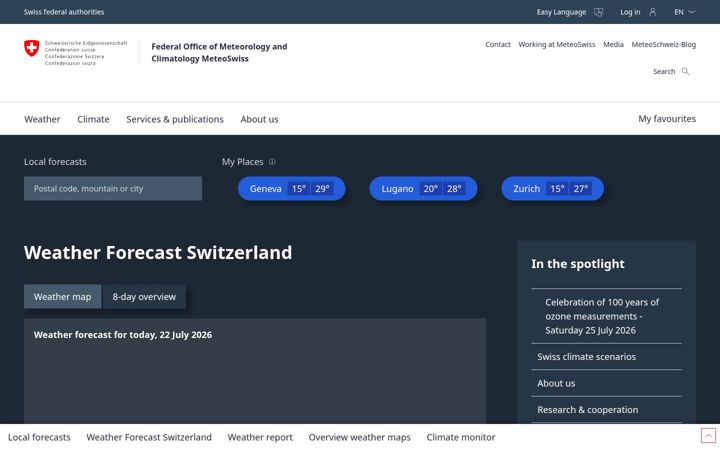Viewport: 720px width, 450px height.
Task: Open the MeteoSchweiz-Blog link
Action: pos(664,45)
